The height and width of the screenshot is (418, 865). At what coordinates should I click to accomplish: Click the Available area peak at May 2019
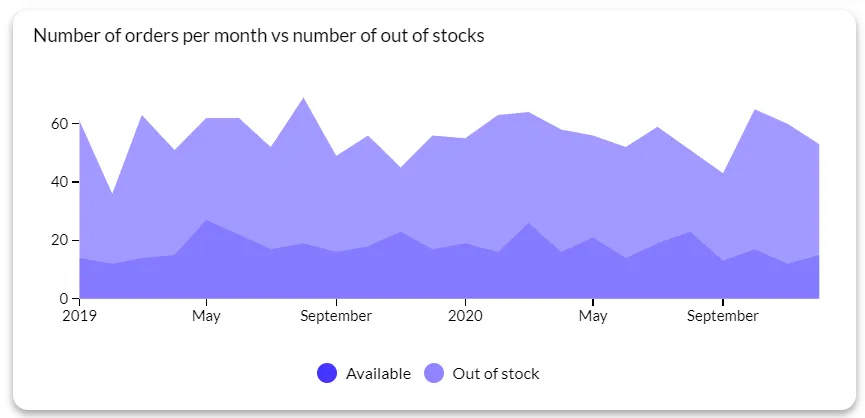[206, 221]
